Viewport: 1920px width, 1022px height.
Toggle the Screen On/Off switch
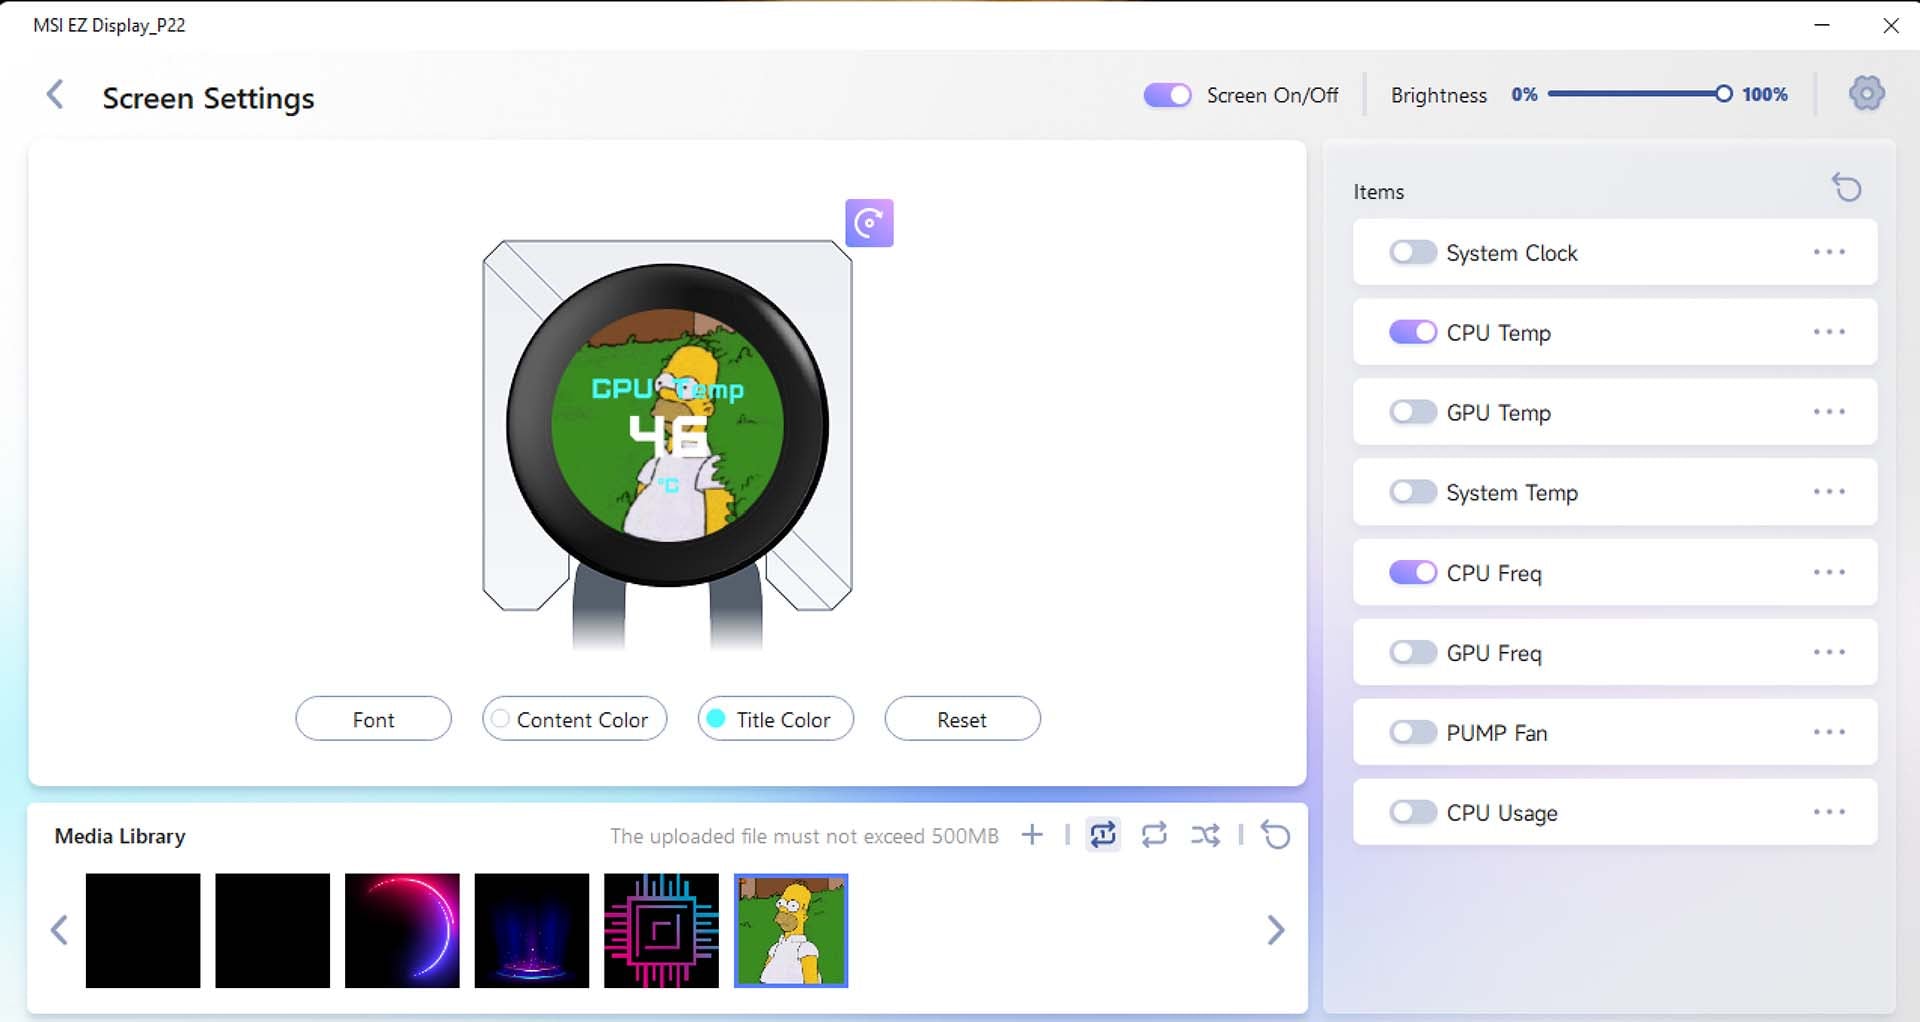coord(1167,95)
